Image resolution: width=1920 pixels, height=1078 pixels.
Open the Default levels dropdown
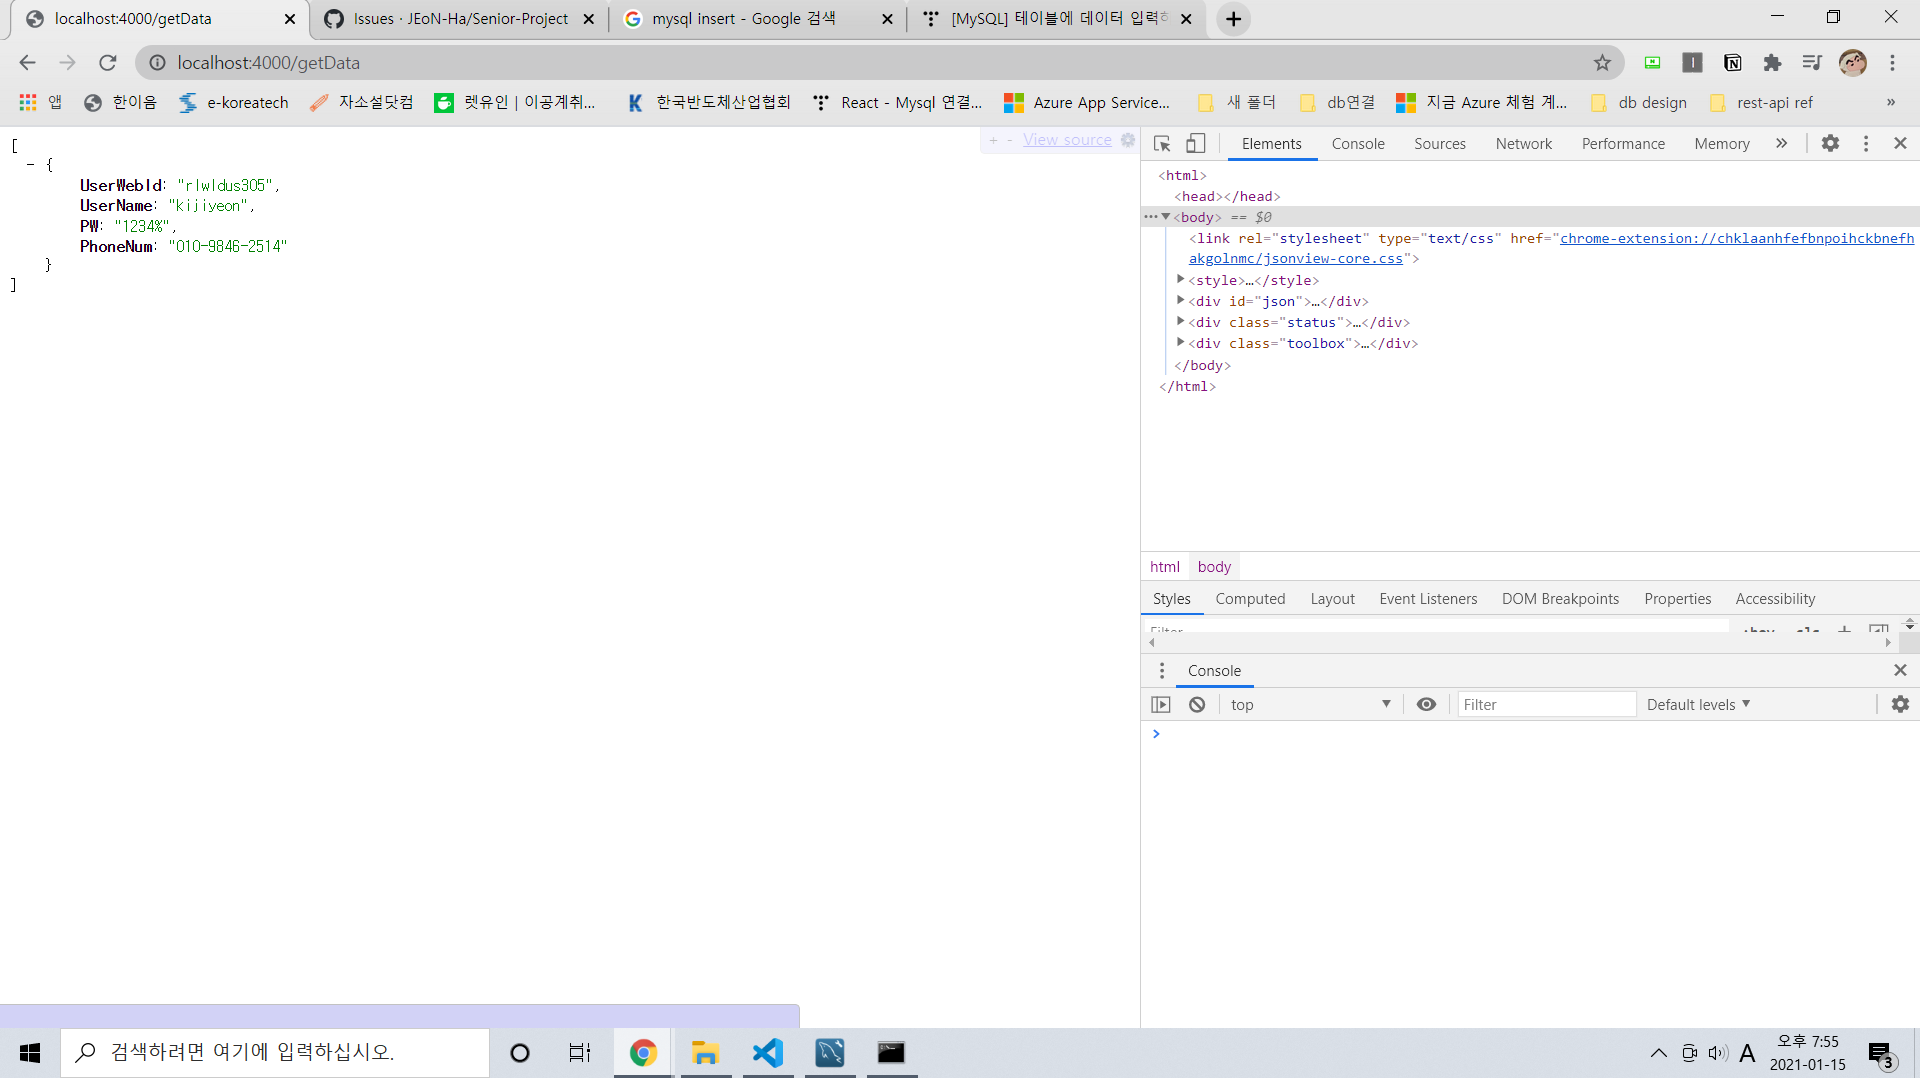[1698, 705]
